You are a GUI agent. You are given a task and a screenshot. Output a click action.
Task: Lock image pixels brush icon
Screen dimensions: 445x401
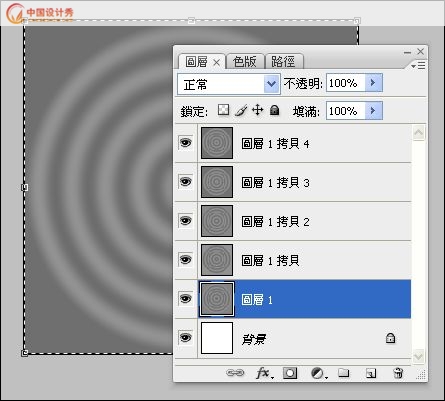[x=241, y=110]
